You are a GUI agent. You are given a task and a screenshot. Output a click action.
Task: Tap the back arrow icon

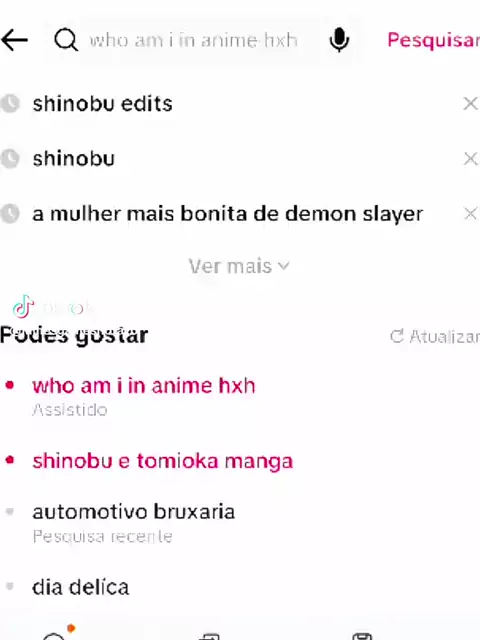tap(14, 40)
